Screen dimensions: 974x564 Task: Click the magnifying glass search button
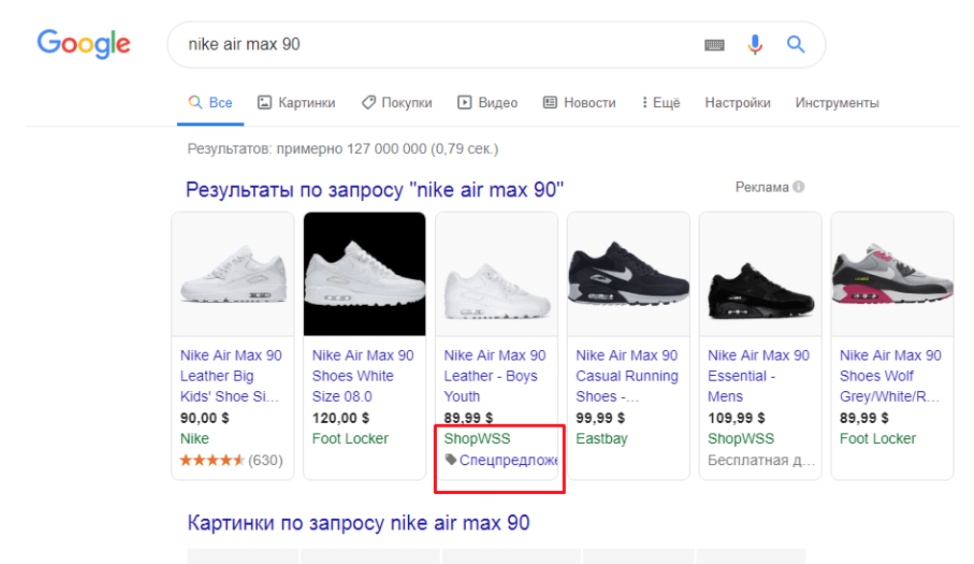coord(795,45)
